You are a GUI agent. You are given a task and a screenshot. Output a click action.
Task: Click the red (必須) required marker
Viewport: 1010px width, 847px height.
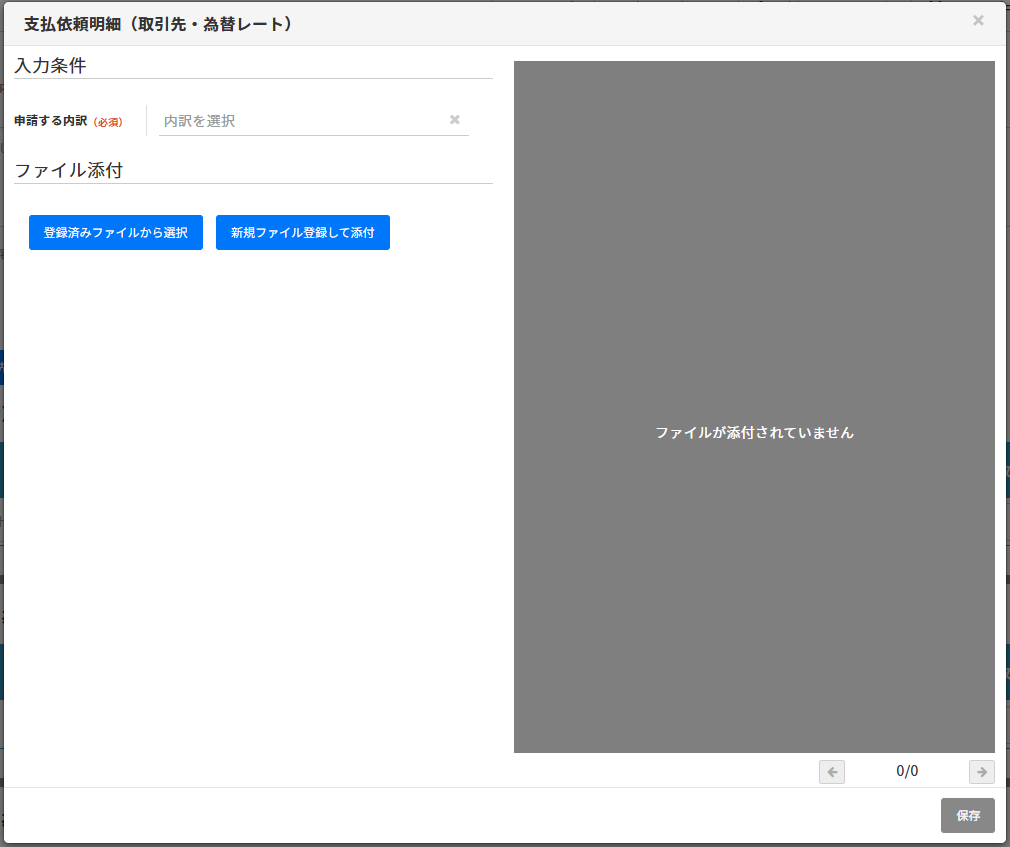tap(108, 122)
